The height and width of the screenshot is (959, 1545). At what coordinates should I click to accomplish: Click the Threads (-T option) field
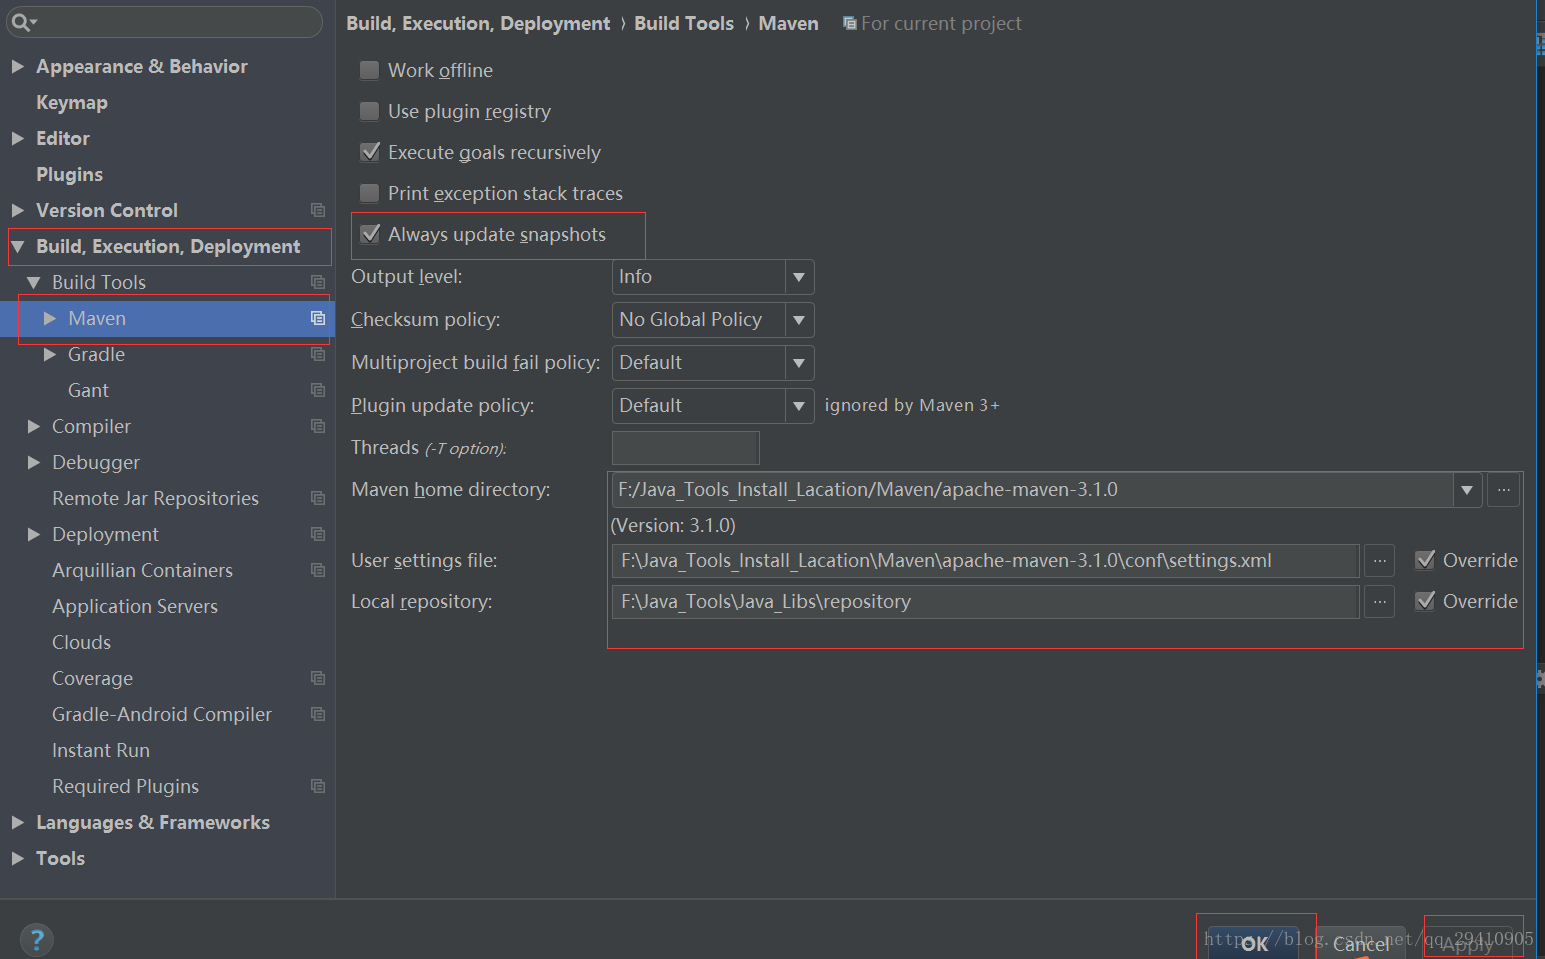coord(686,448)
